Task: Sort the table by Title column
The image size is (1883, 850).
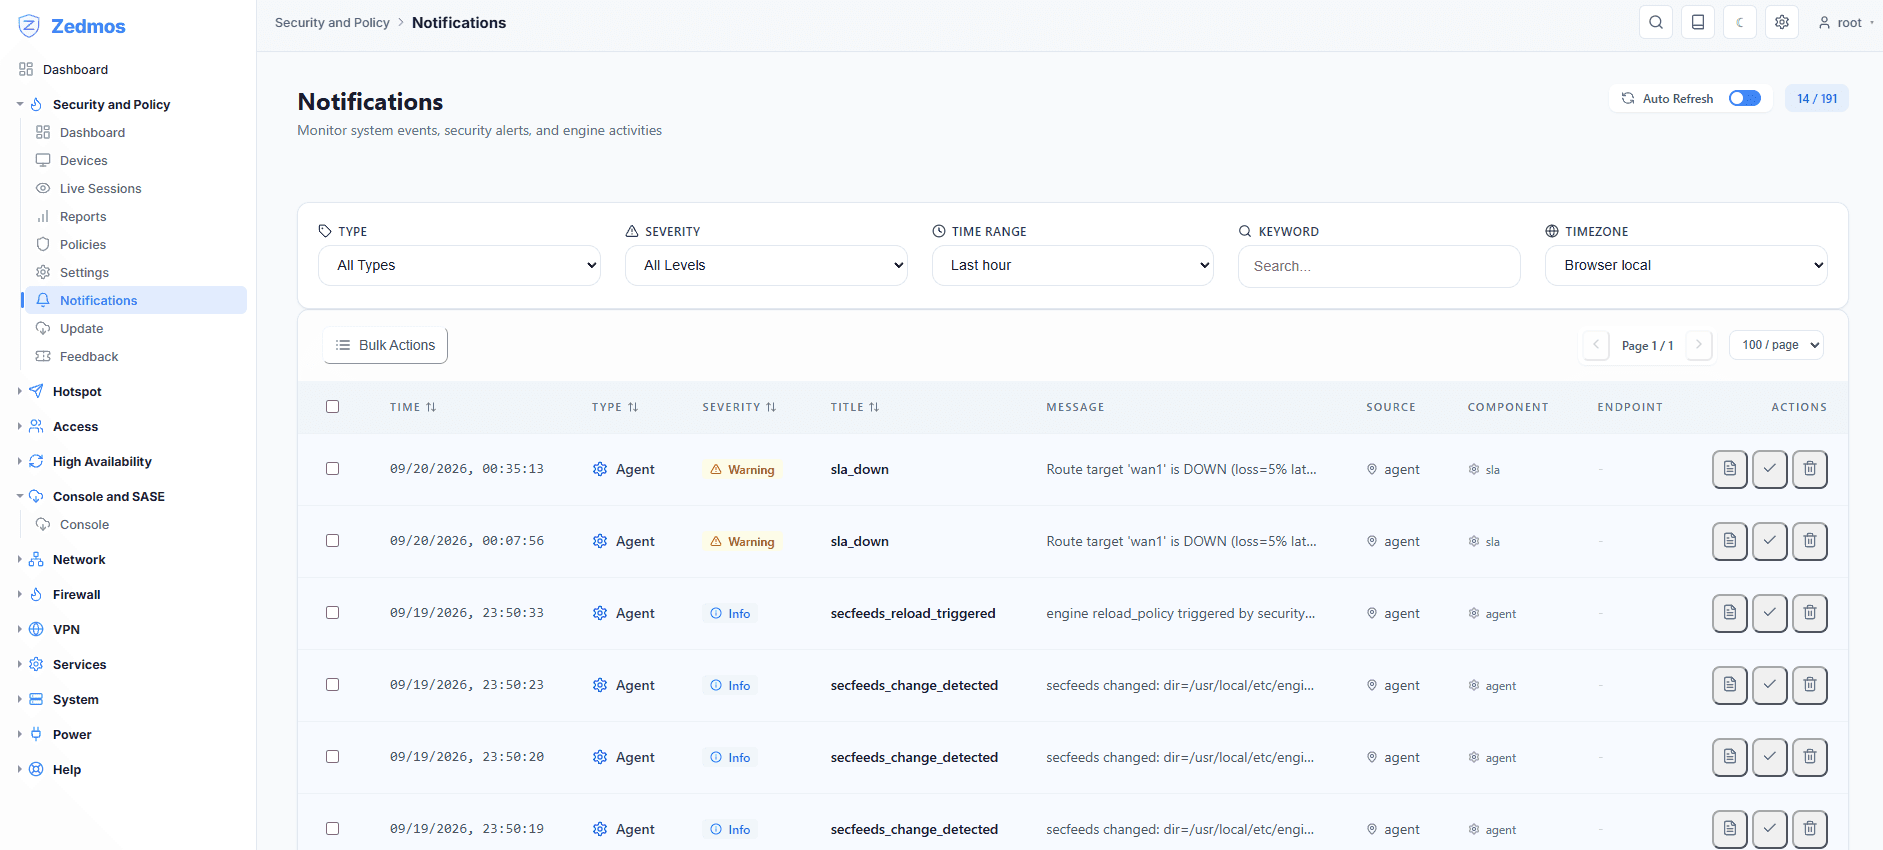Action: [x=855, y=407]
